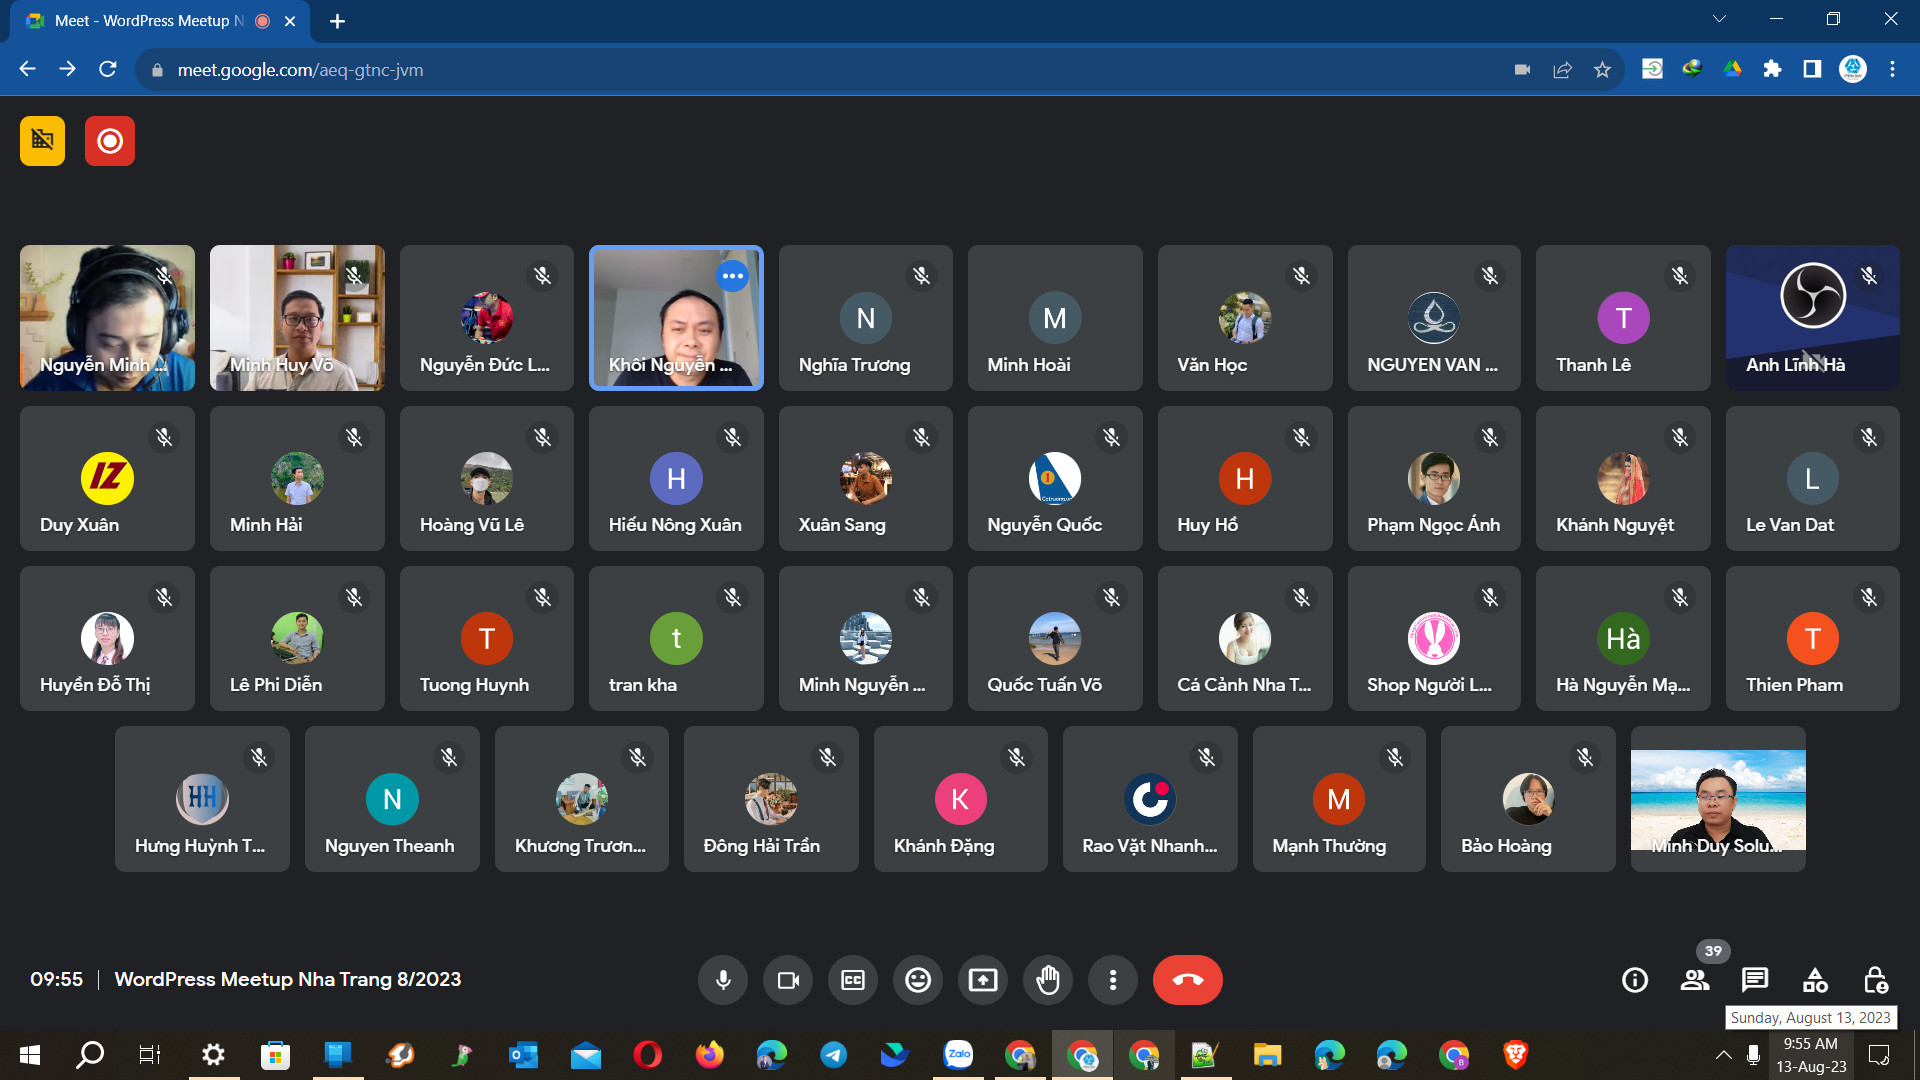Turn on captions with CC button
The width and height of the screenshot is (1920, 1080).
[853, 980]
